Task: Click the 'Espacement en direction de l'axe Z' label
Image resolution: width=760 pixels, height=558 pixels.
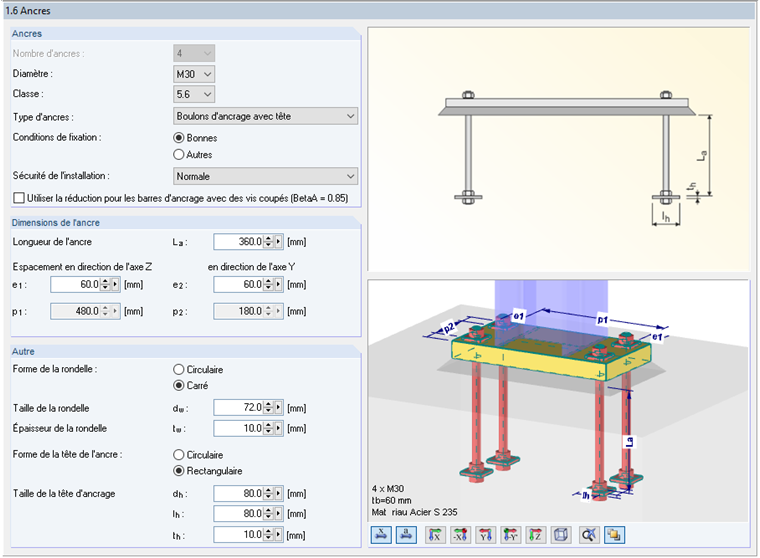Action: (x=82, y=267)
